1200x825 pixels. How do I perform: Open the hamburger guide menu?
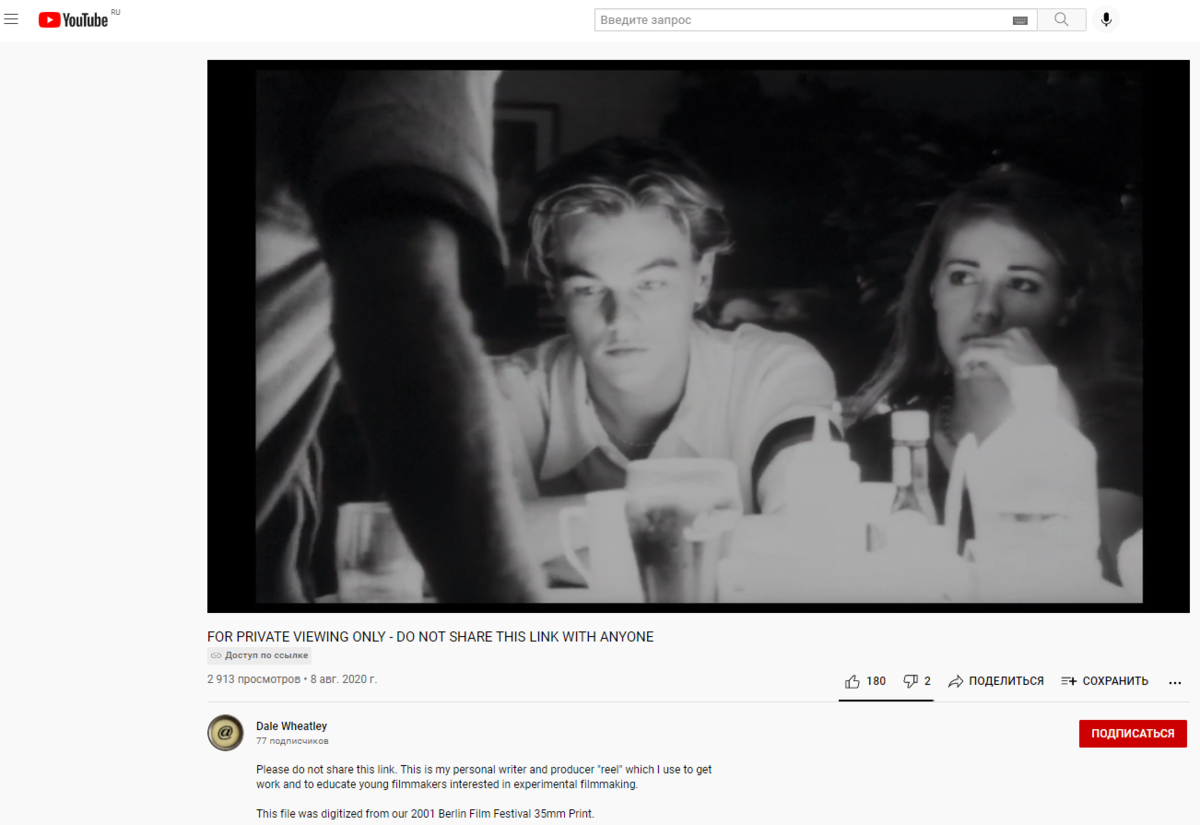(x=11, y=19)
